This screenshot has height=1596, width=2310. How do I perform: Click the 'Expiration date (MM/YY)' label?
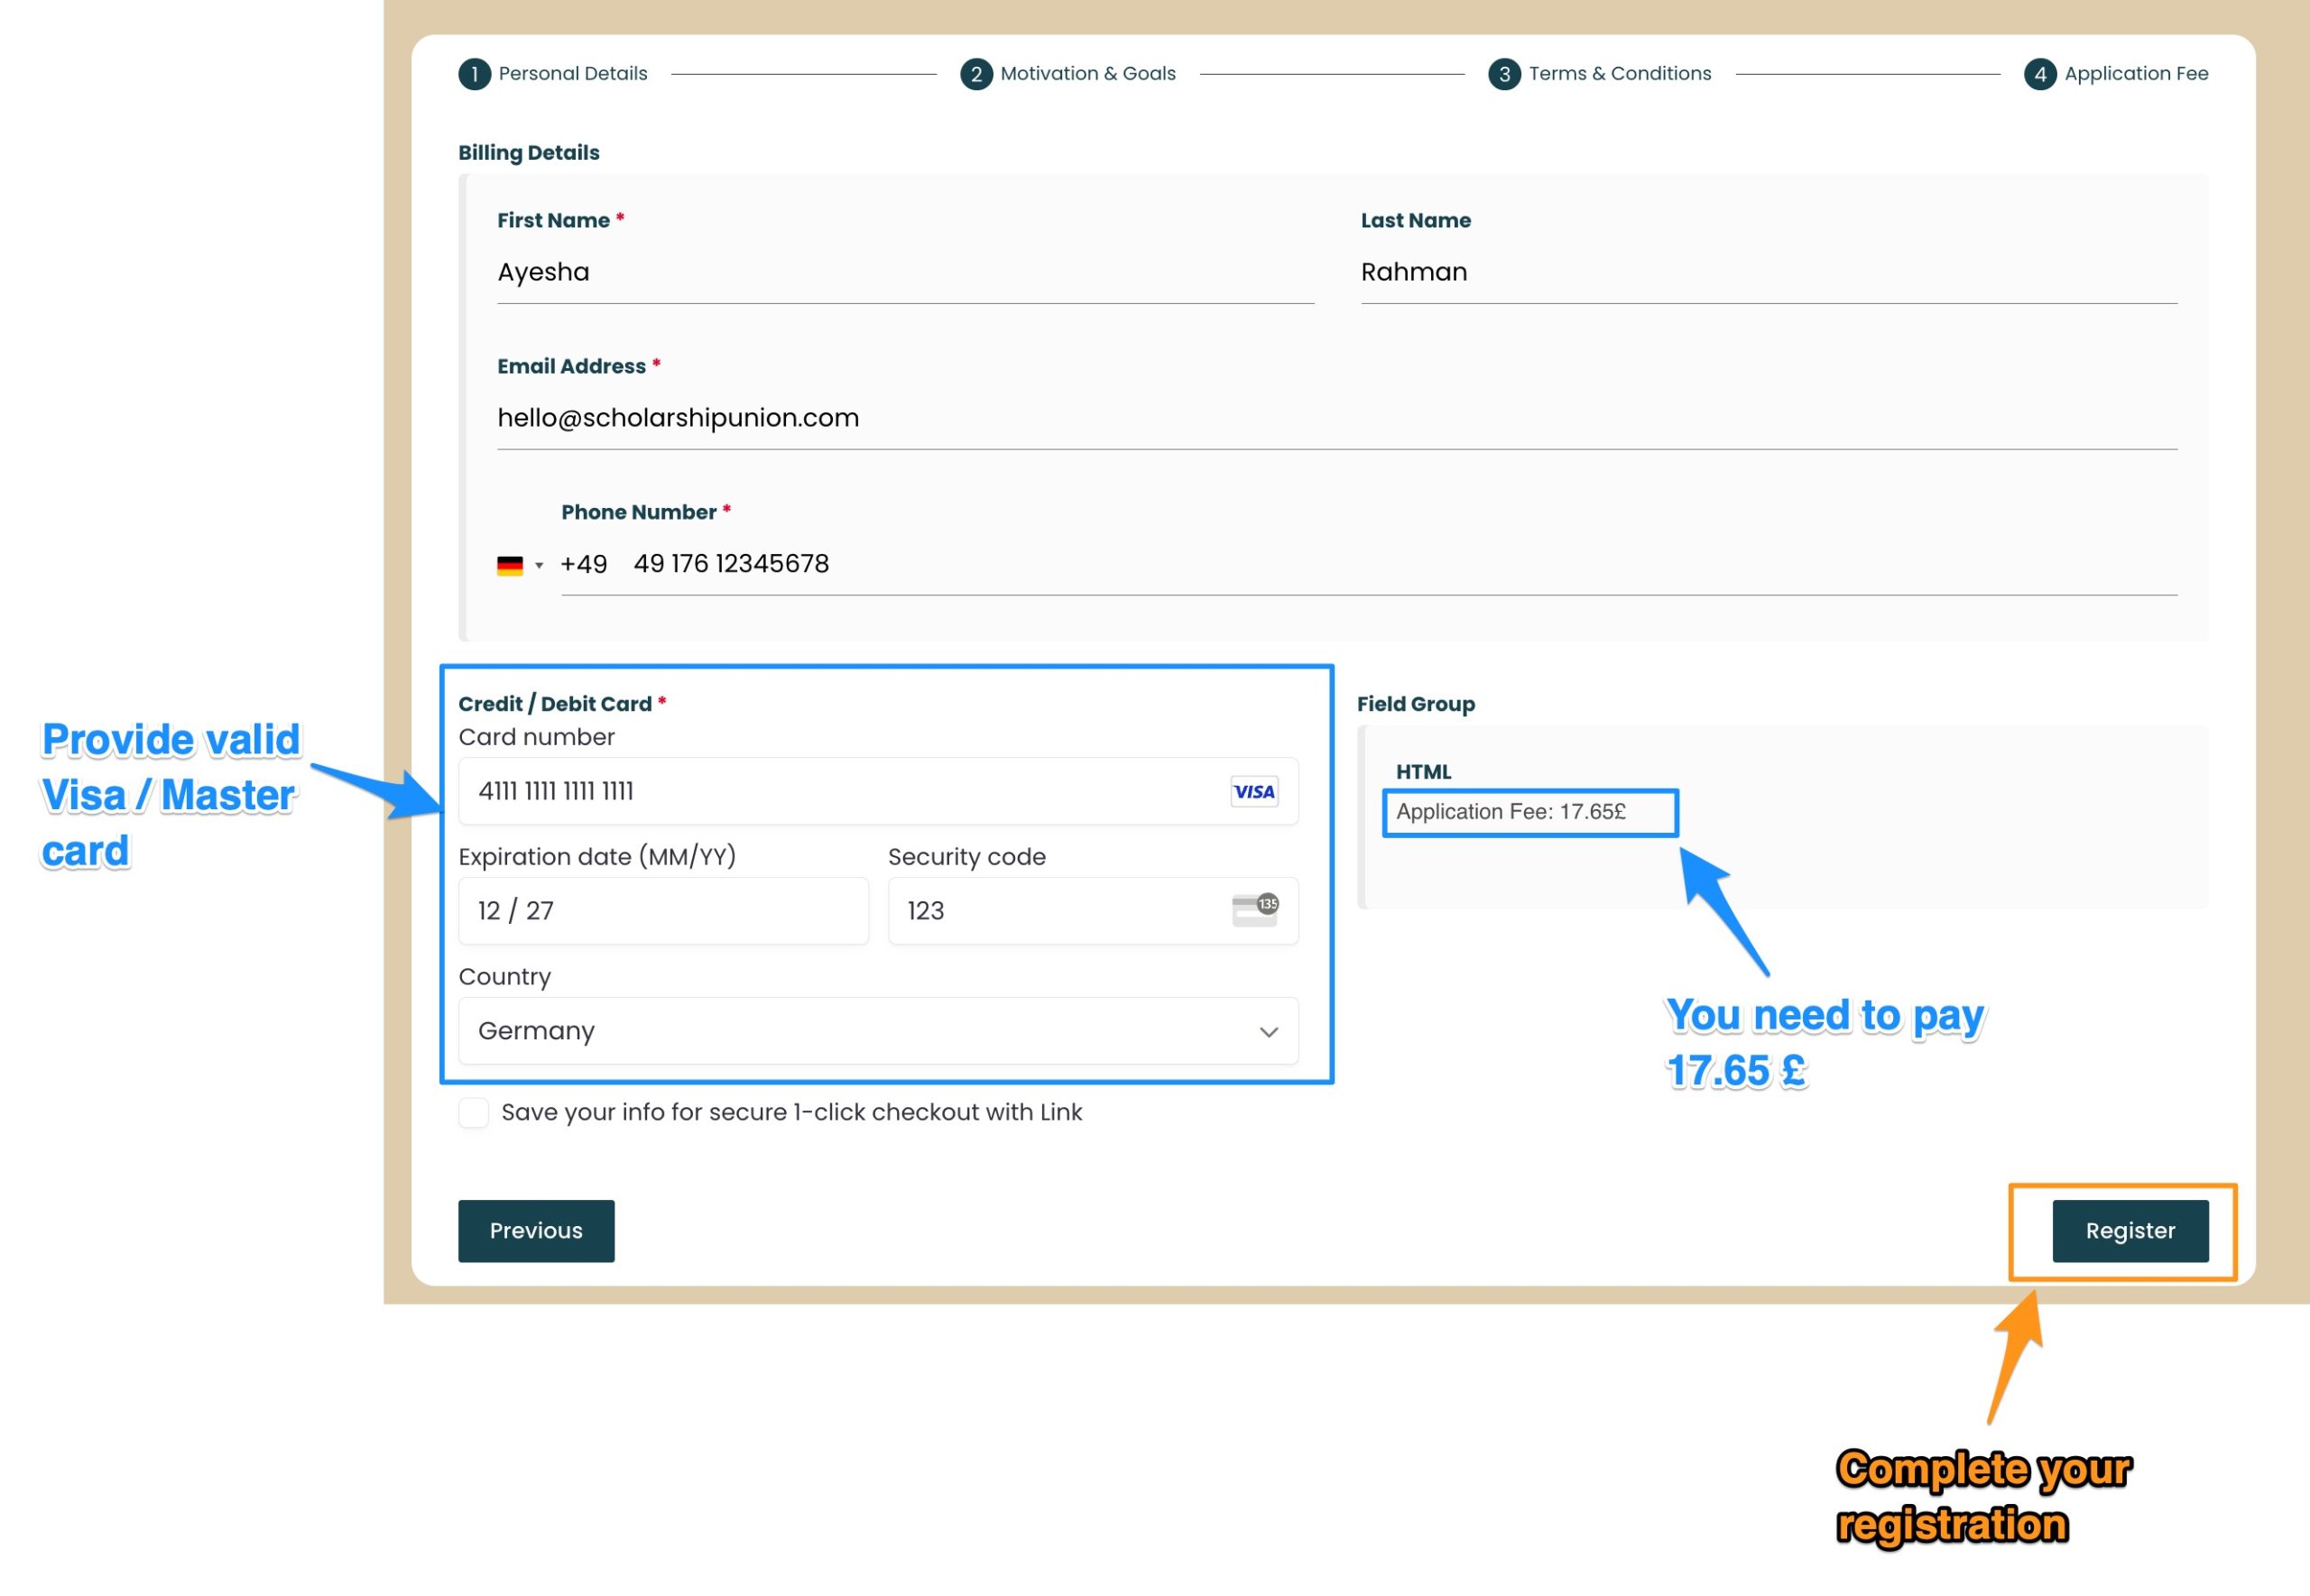pos(597,857)
